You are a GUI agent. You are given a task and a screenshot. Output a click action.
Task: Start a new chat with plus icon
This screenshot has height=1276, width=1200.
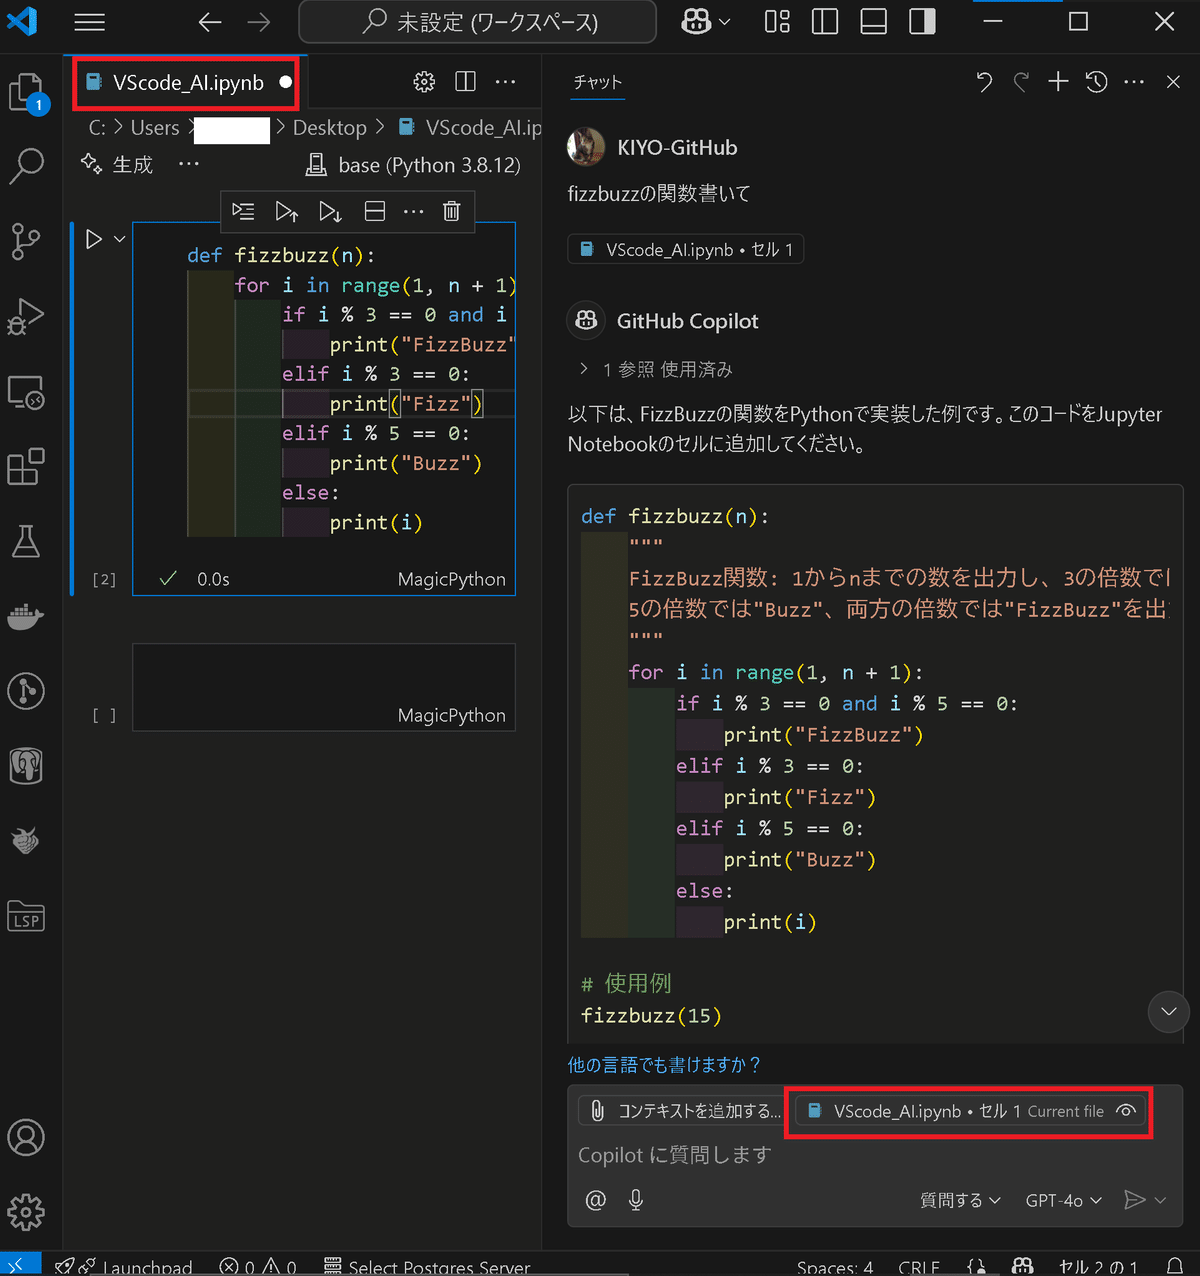[x=1058, y=82]
